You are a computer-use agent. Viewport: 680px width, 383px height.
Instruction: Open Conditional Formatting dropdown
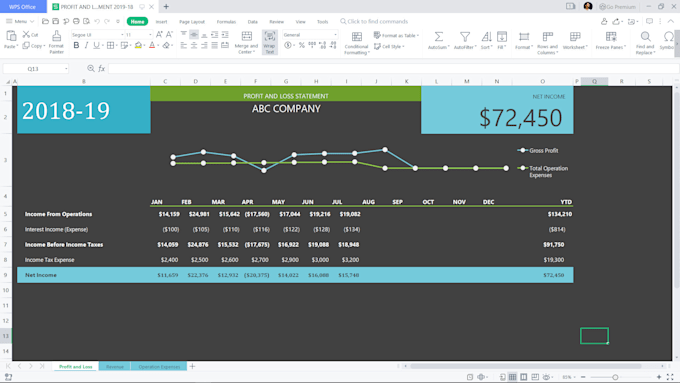[x=356, y=43]
